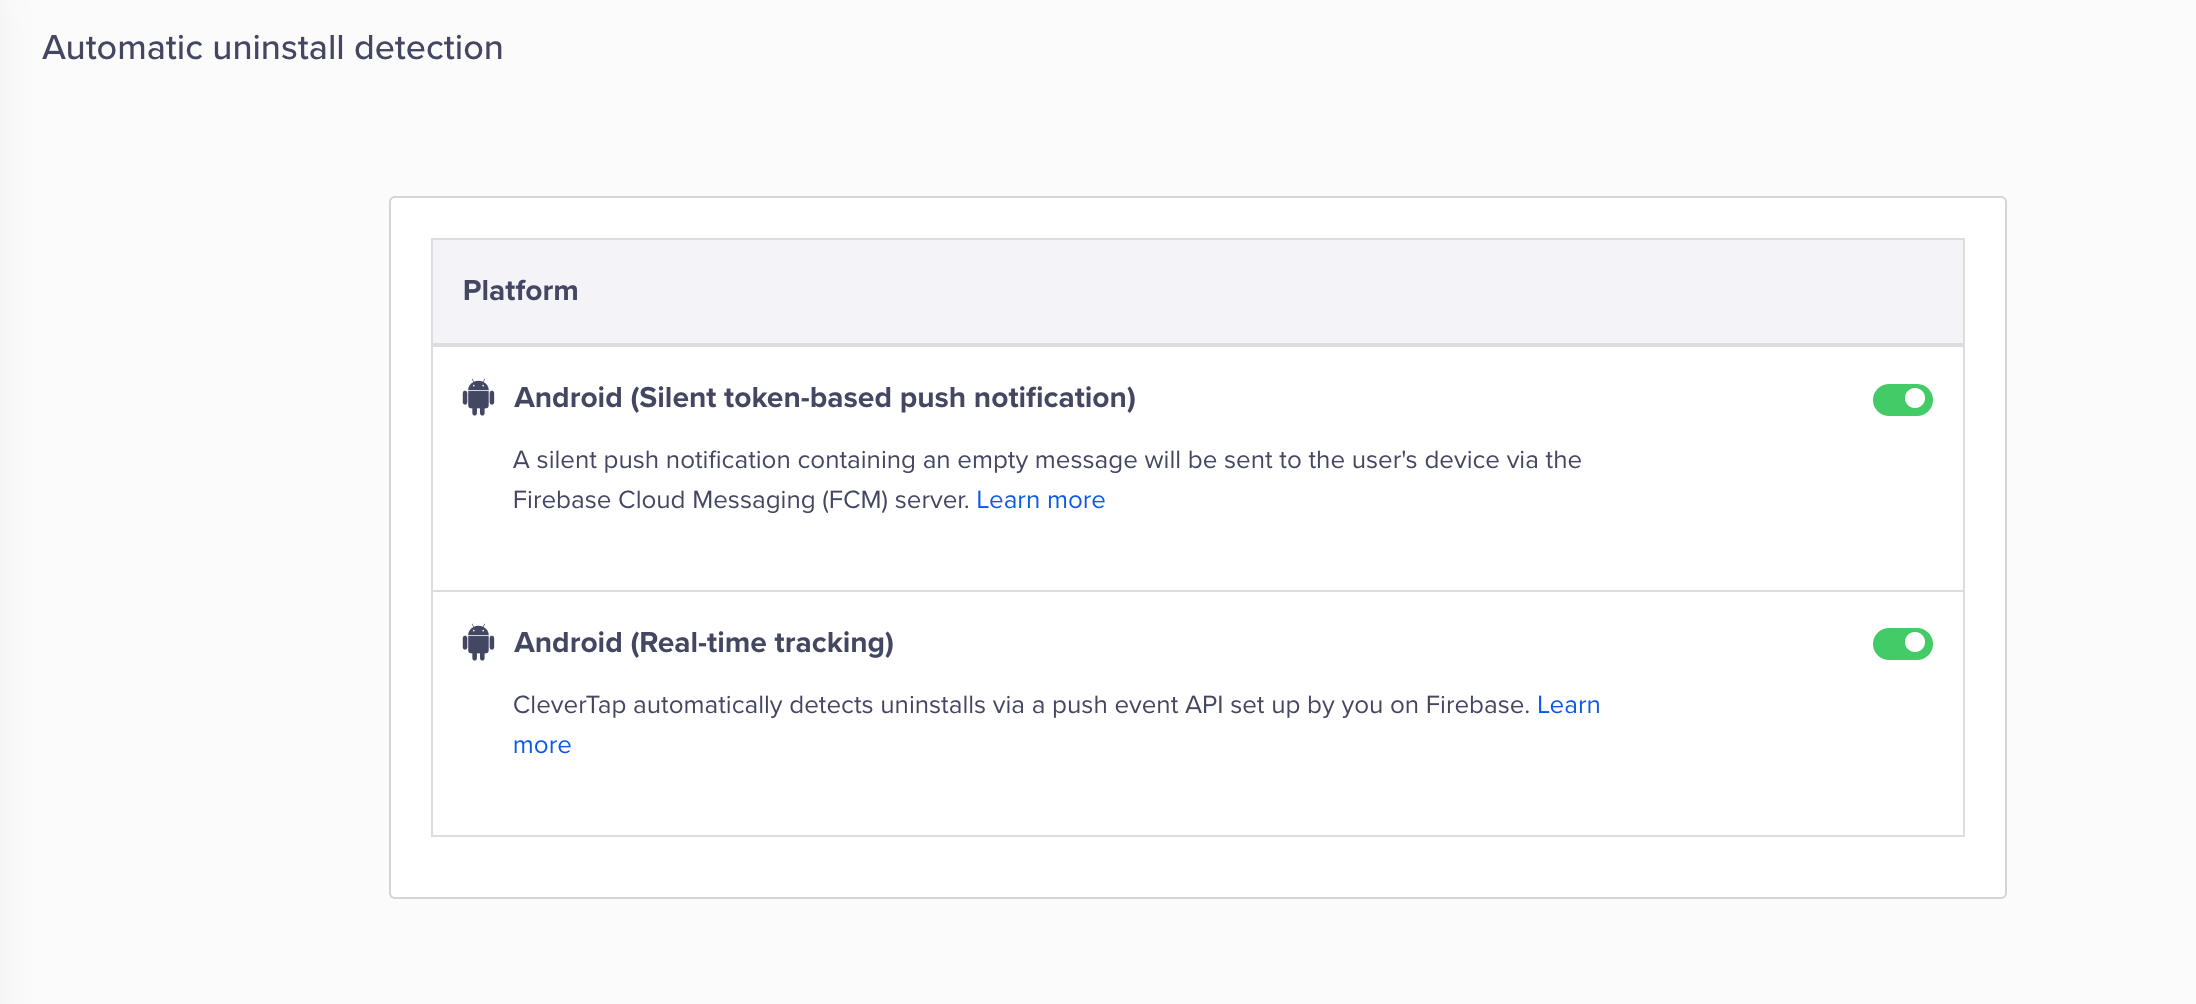Screen dimensions: 2196x1004
Task: Click 'Learn' link after Firebase sentence
Action: pos(1568,705)
